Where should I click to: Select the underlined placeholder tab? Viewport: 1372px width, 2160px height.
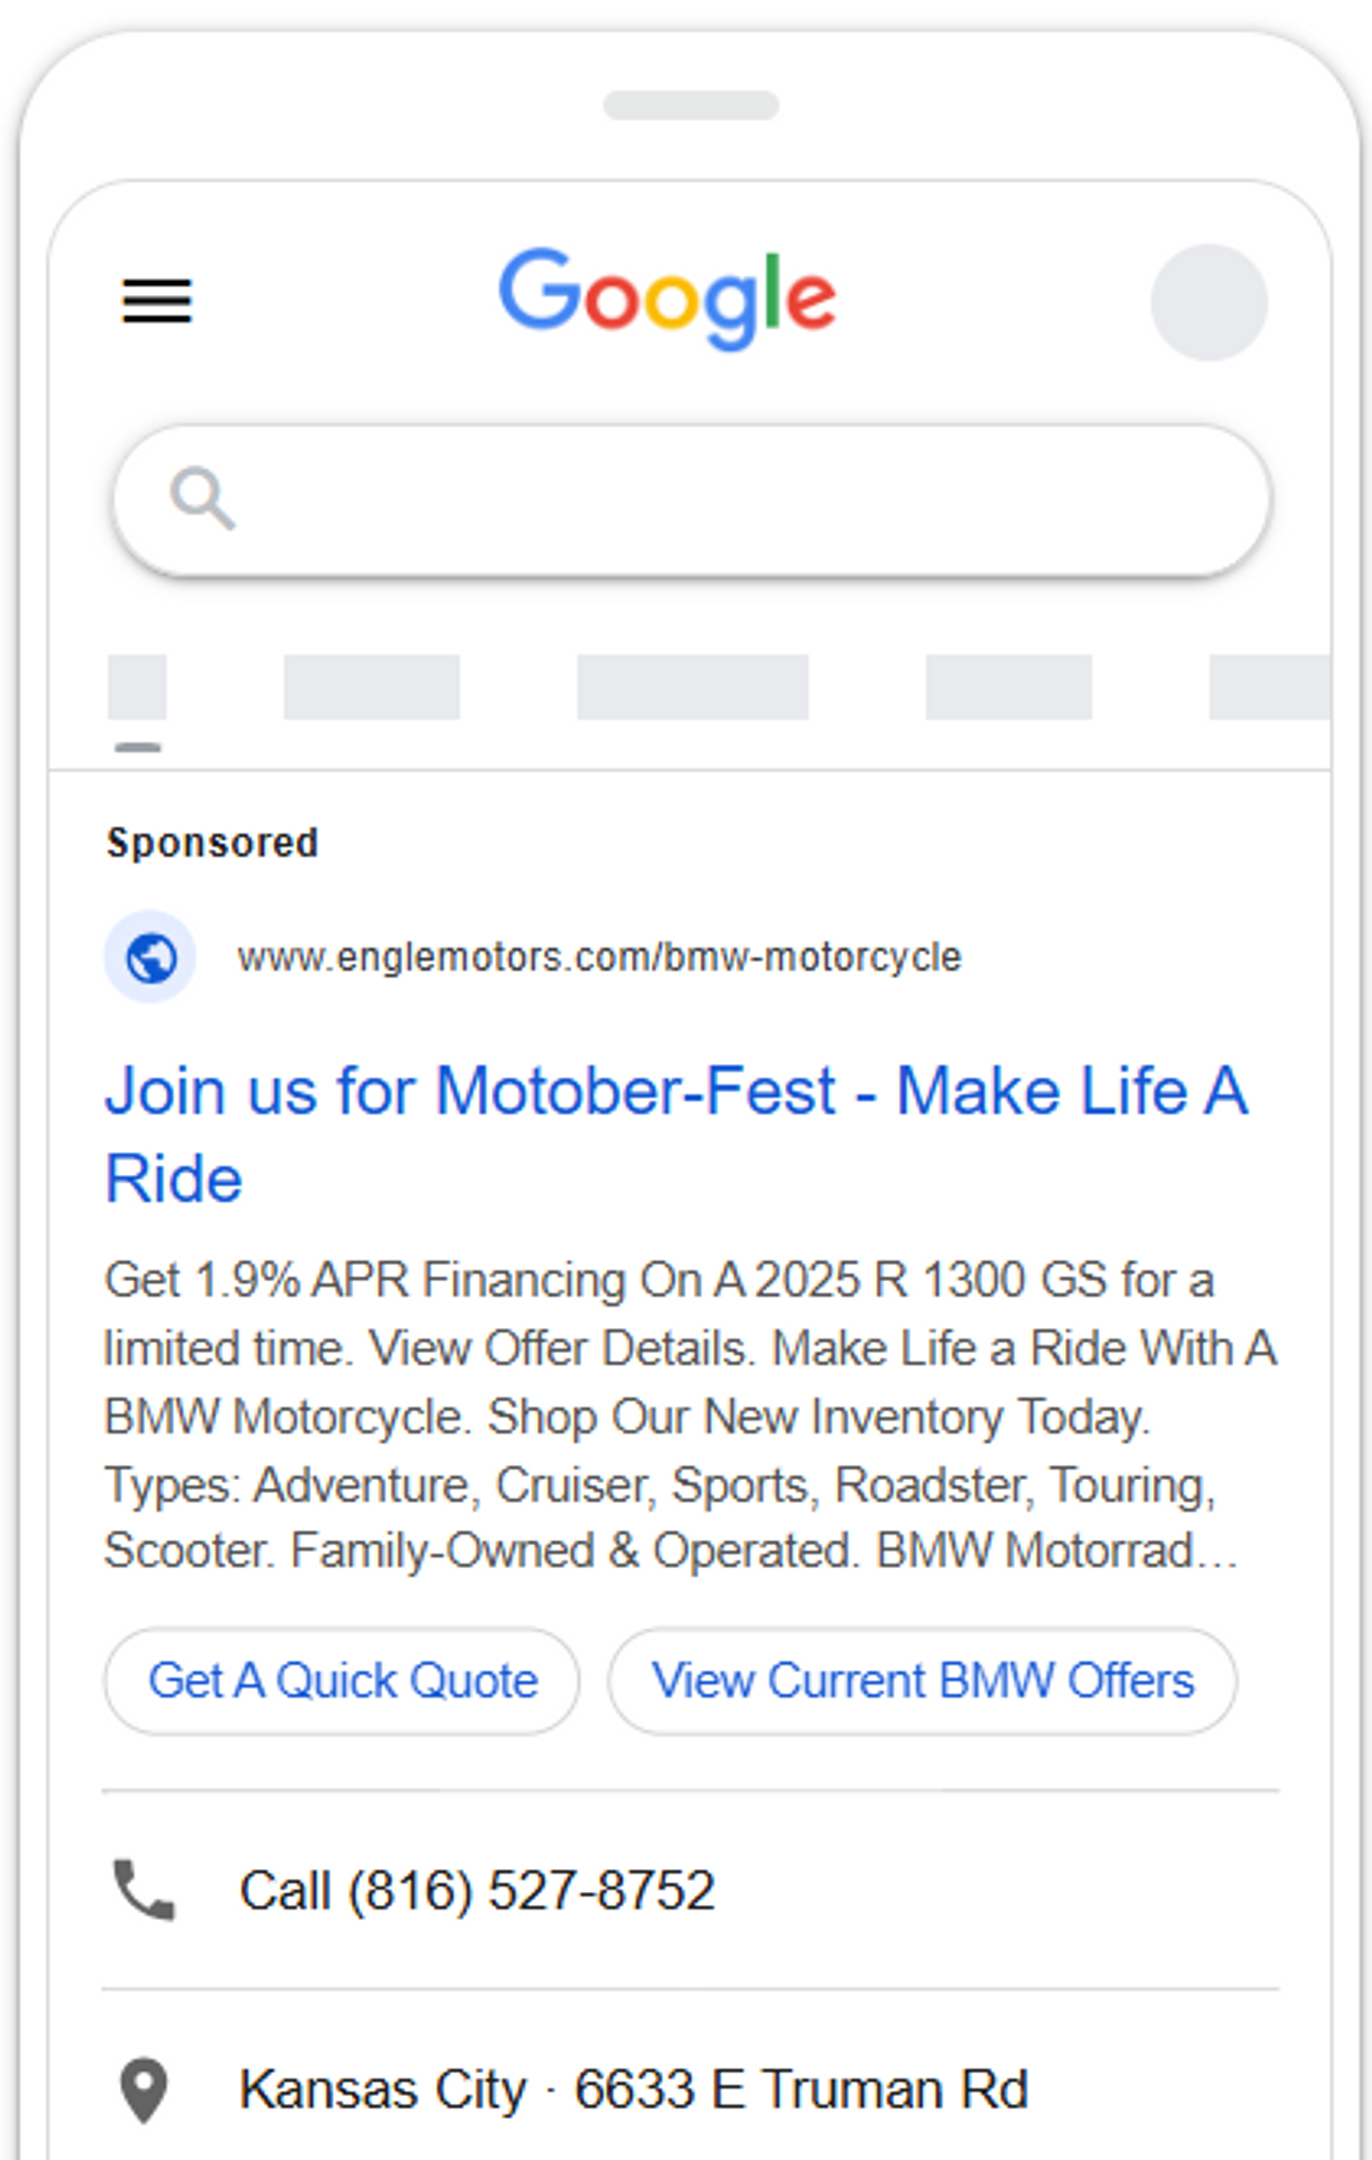(137, 688)
